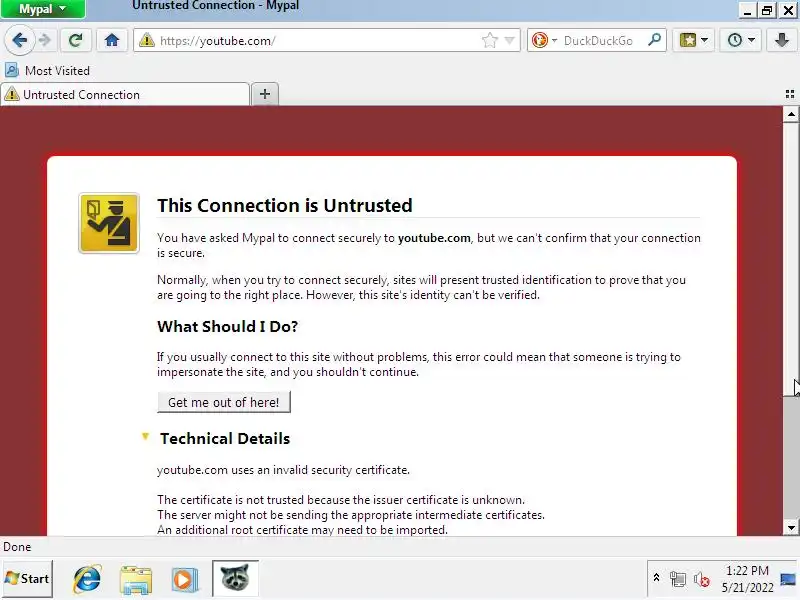The width and height of the screenshot is (800, 600).
Task: Reload the current page
Action: click(x=76, y=40)
